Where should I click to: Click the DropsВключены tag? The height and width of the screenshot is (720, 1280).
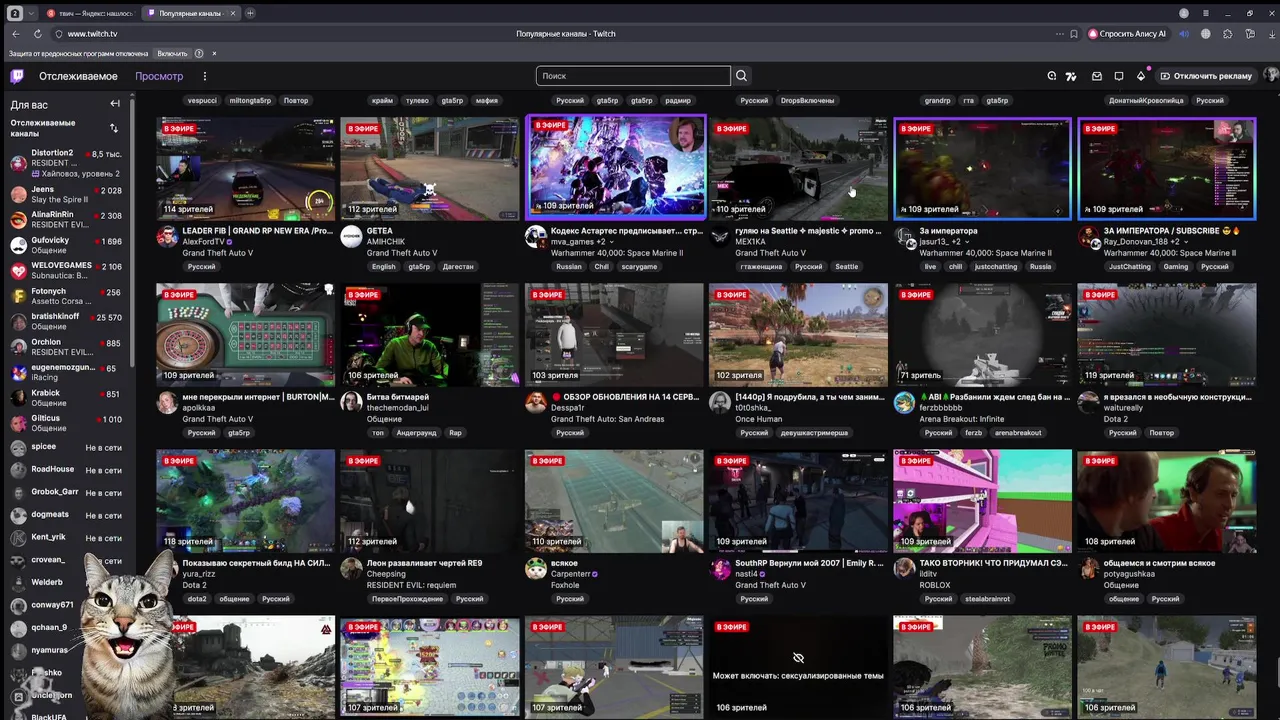coord(807,101)
